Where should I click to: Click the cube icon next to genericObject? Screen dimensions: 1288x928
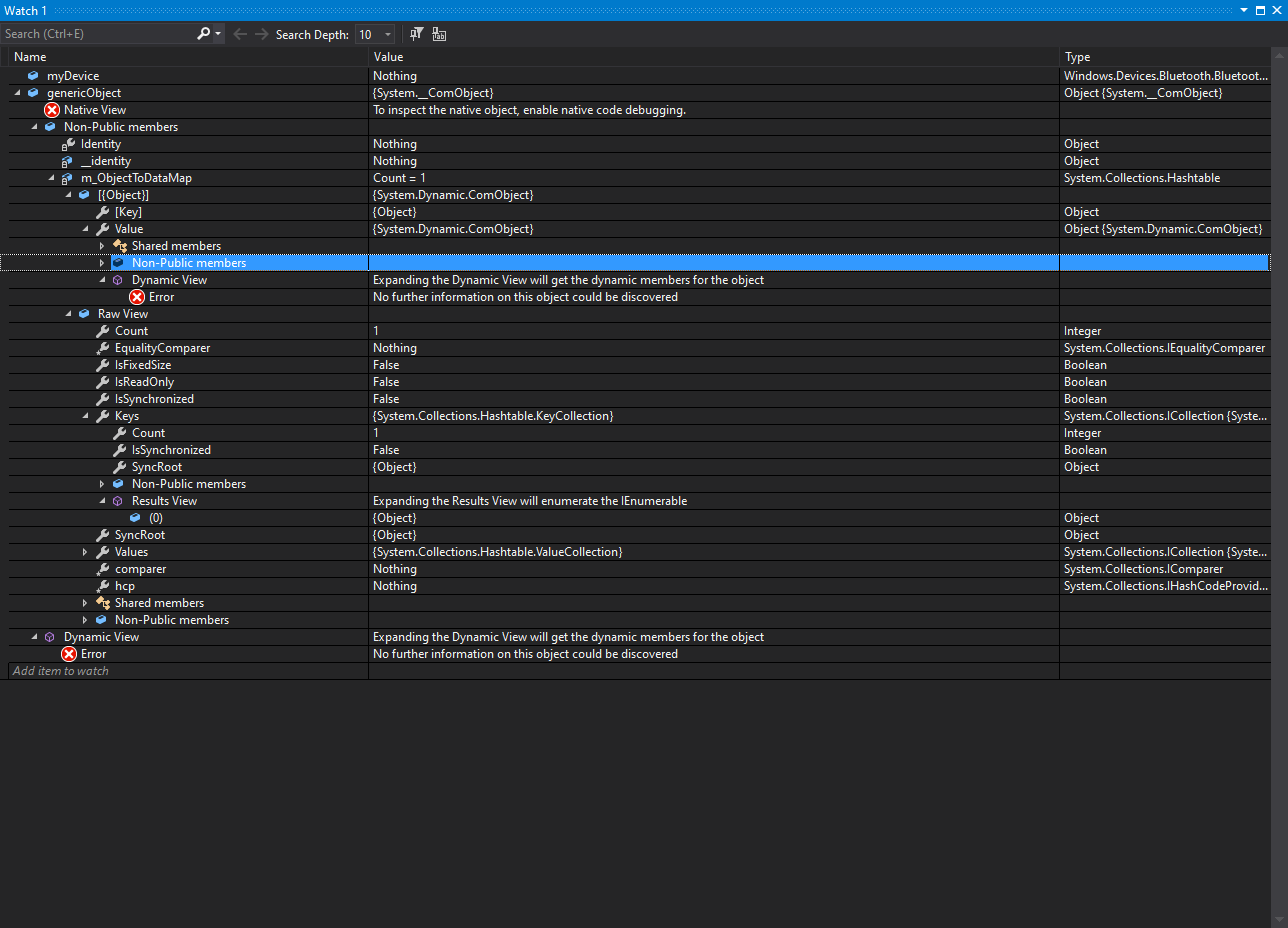pos(33,93)
